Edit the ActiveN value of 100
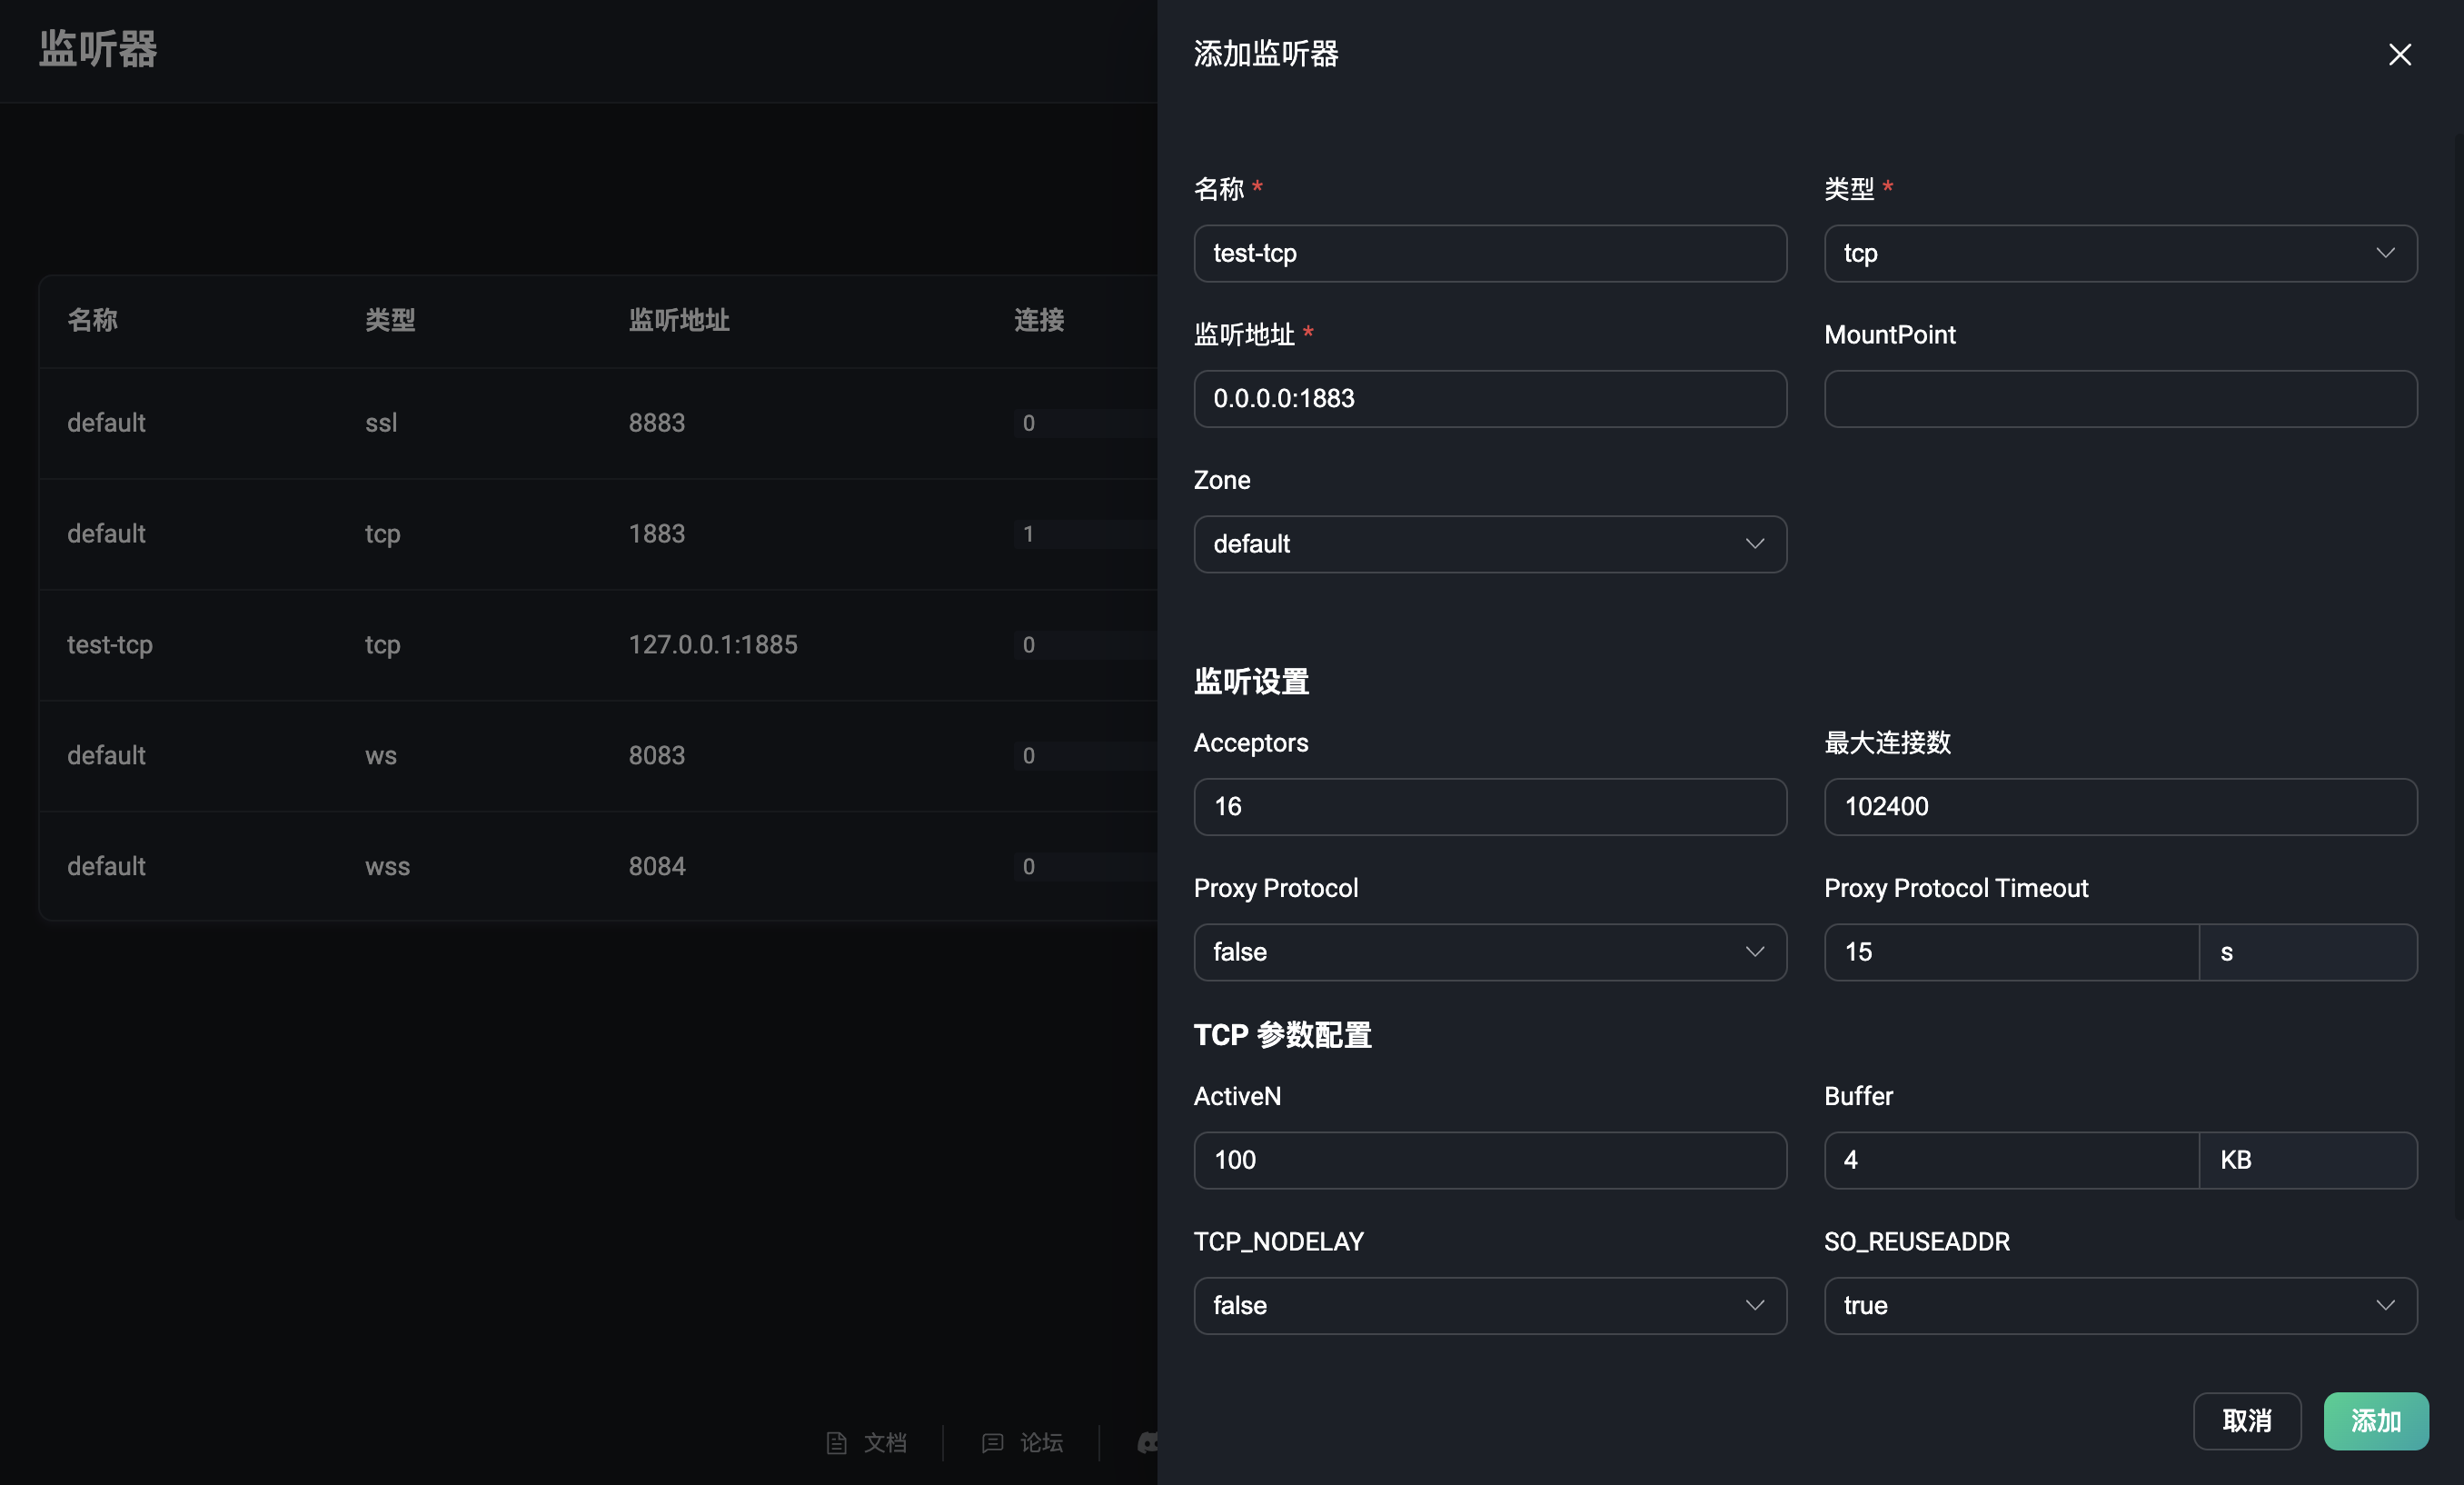Screen dimensions: 2464x1485 point(1490,1160)
